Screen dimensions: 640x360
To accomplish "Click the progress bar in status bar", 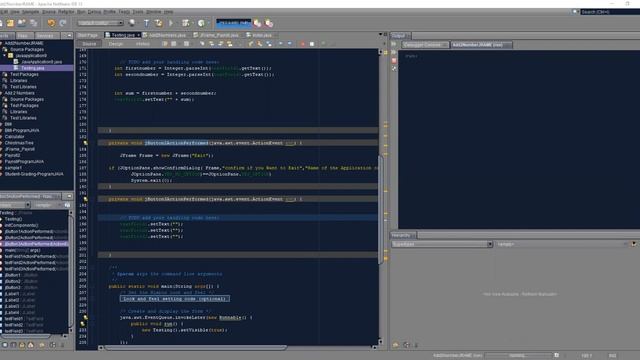I will coord(518,356).
